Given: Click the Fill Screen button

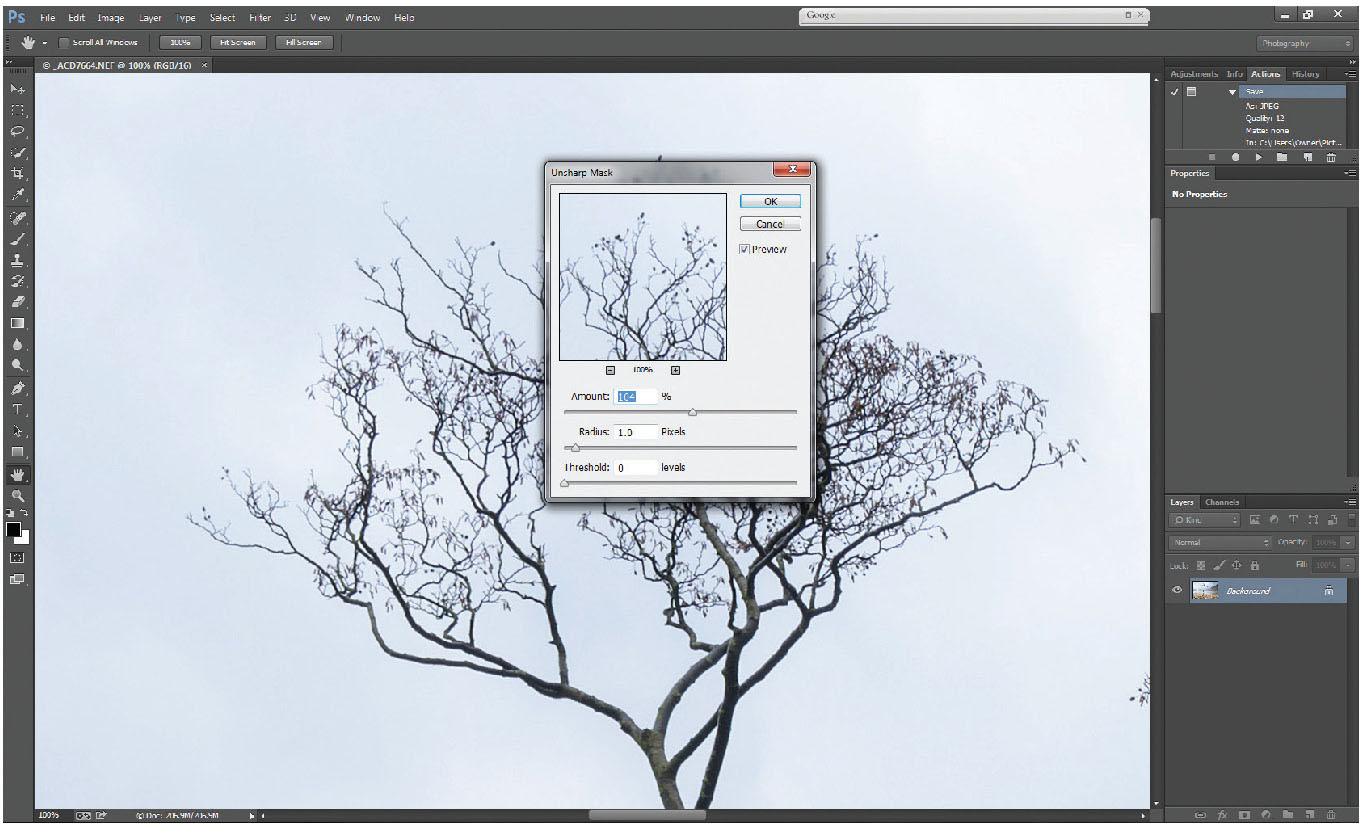Looking at the screenshot, I should tap(304, 43).
